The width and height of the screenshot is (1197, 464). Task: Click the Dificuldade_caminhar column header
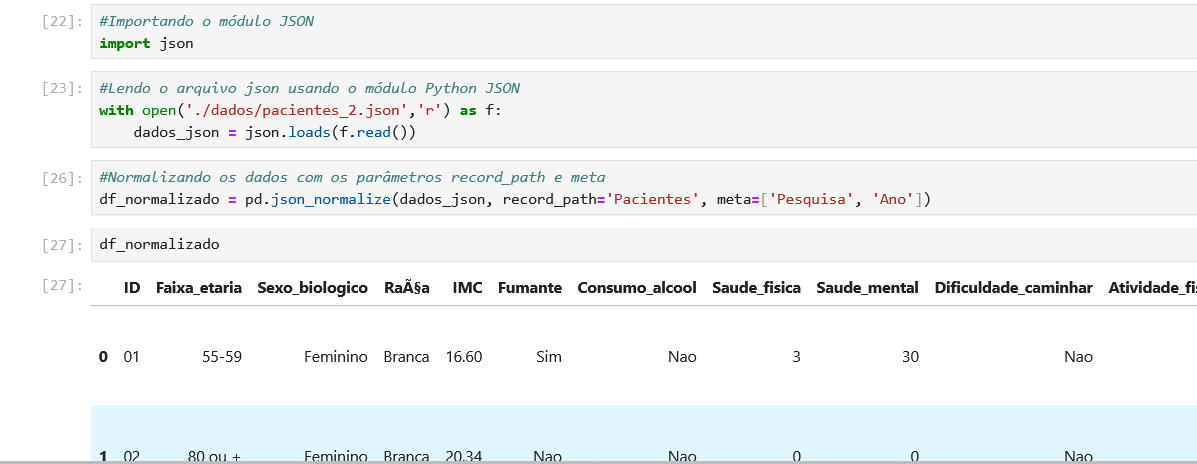pyautogui.click(x=1014, y=288)
